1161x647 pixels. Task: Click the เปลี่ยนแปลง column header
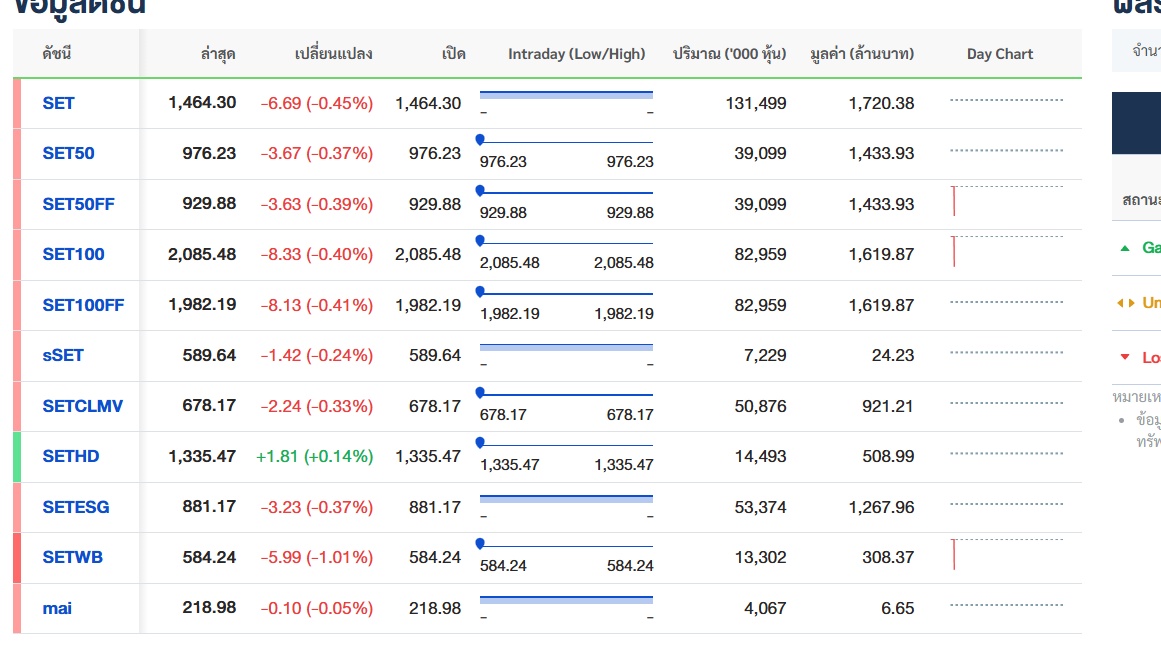point(333,54)
